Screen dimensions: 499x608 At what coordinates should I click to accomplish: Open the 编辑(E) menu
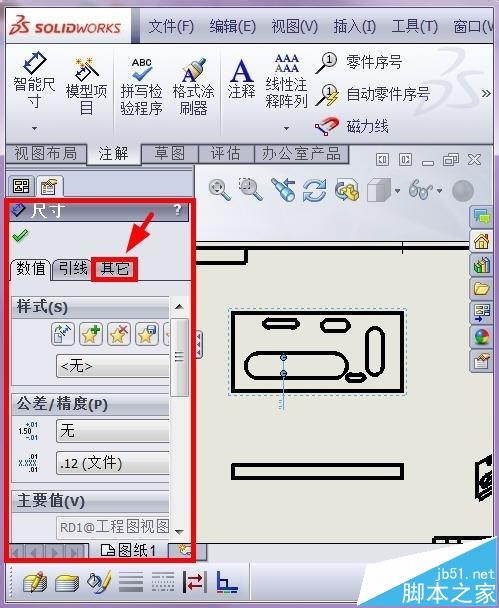coord(233,27)
